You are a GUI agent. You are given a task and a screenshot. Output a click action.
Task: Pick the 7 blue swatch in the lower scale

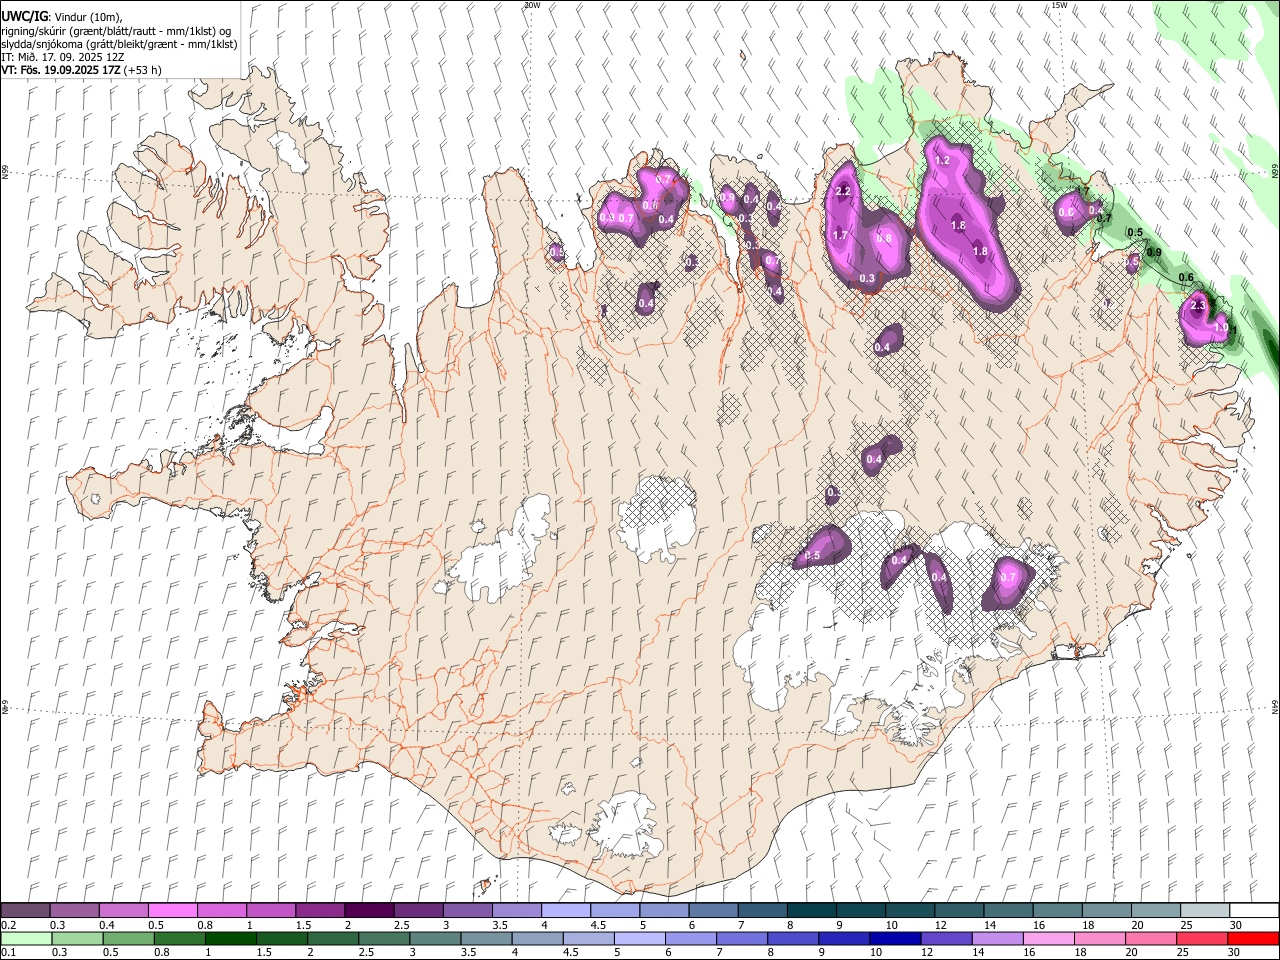pos(742,938)
